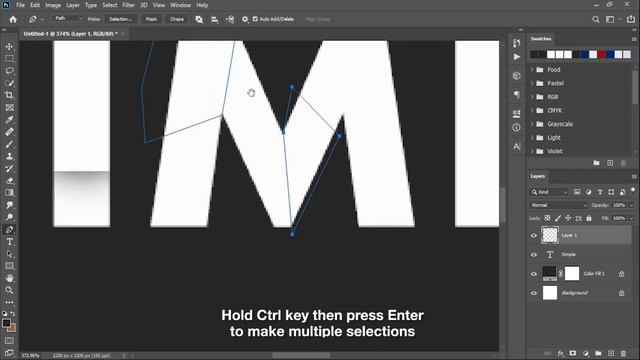640x360 pixels.
Task: Click the Mask button
Action: [151, 19]
